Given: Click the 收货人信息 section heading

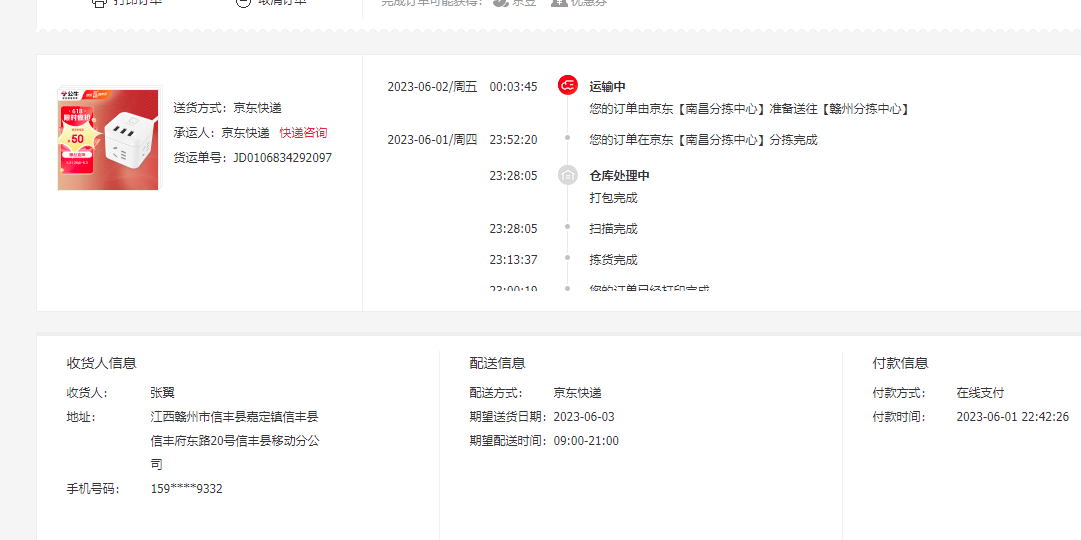Looking at the screenshot, I should [x=101, y=363].
